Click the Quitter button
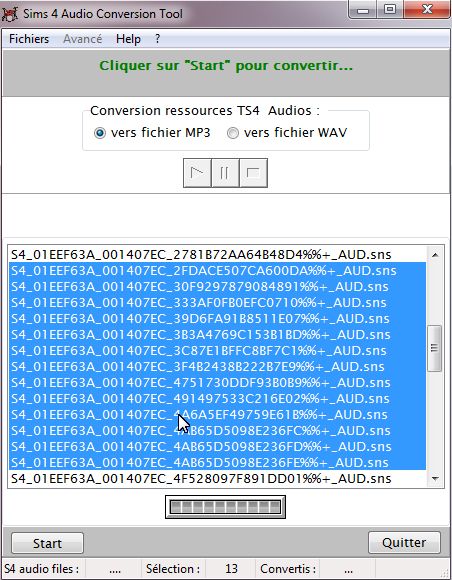The height and width of the screenshot is (580, 452). pyautogui.click(x=404, y=542)
